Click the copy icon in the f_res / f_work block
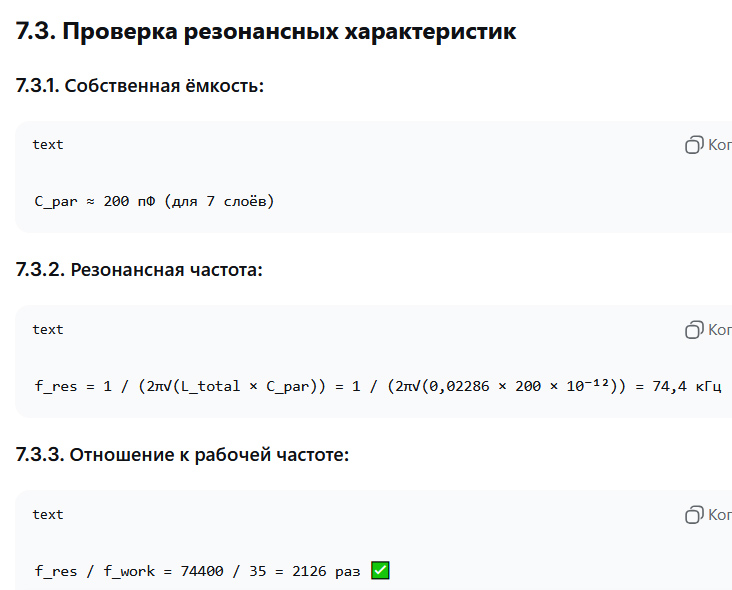The image size is (732, 590). click(x=694, y=515)
